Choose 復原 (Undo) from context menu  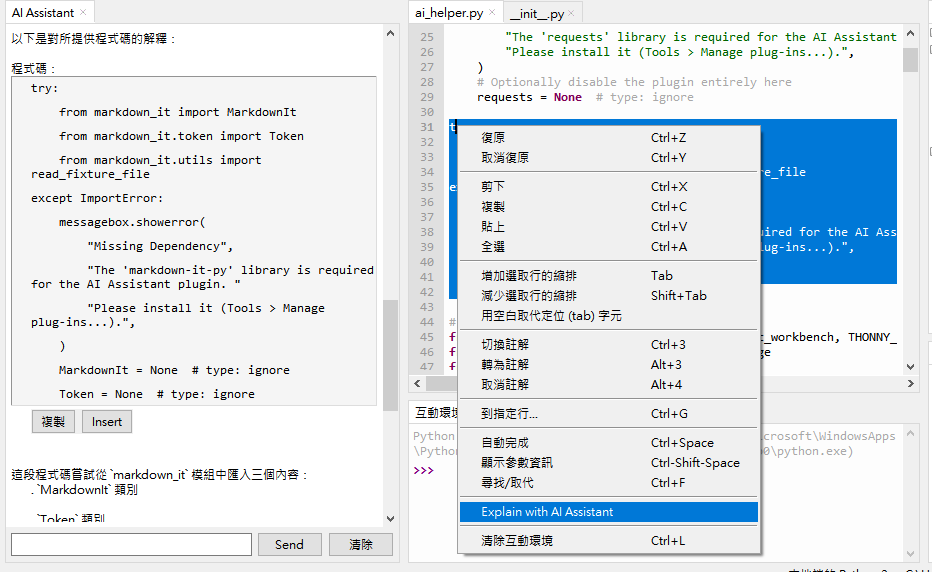(493, 138)
